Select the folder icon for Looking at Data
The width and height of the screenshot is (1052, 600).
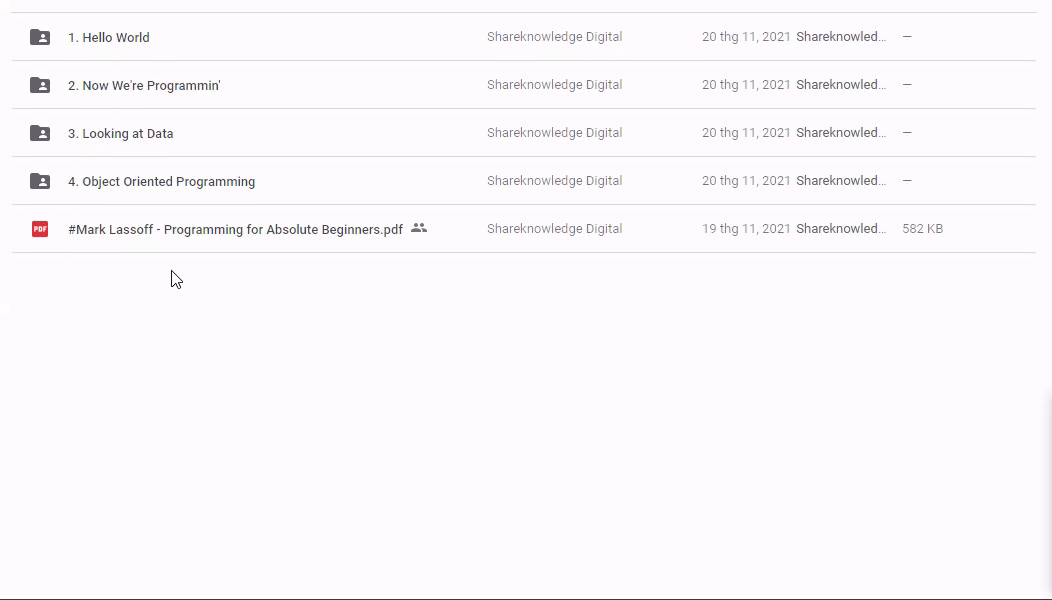(40, 133)
